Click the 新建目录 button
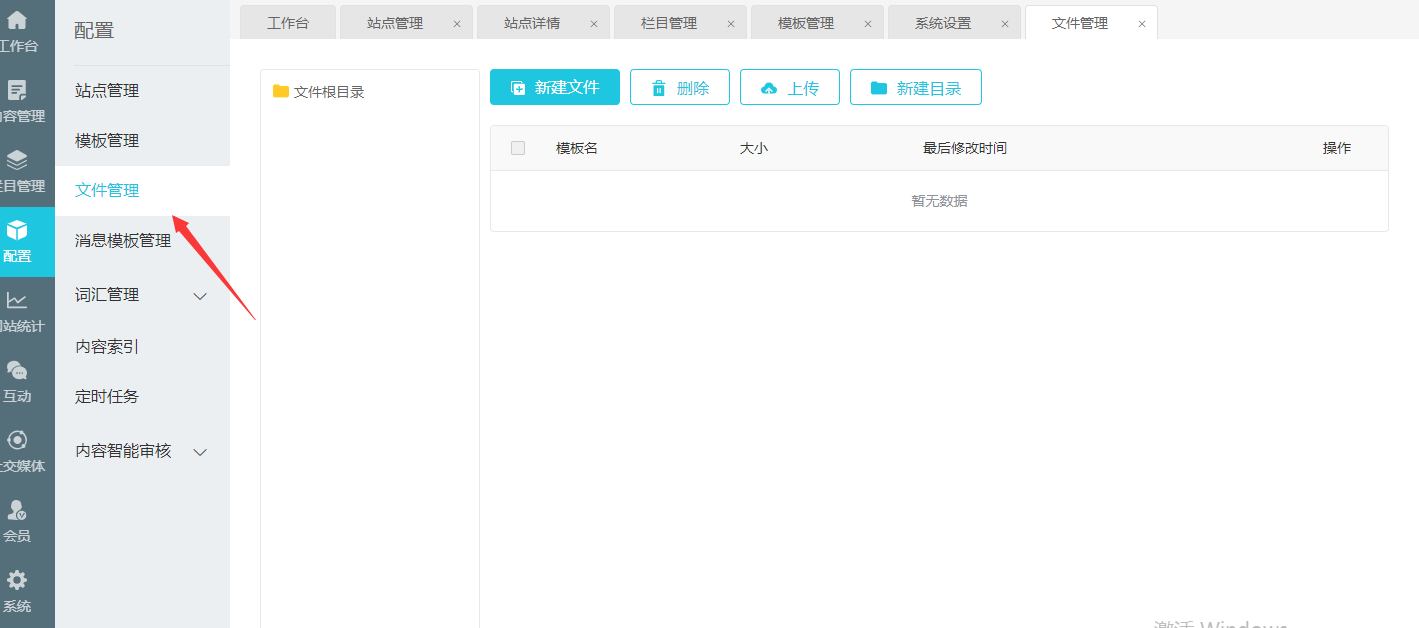This screenshot has height=628, width=1419. tap(915, 87)
